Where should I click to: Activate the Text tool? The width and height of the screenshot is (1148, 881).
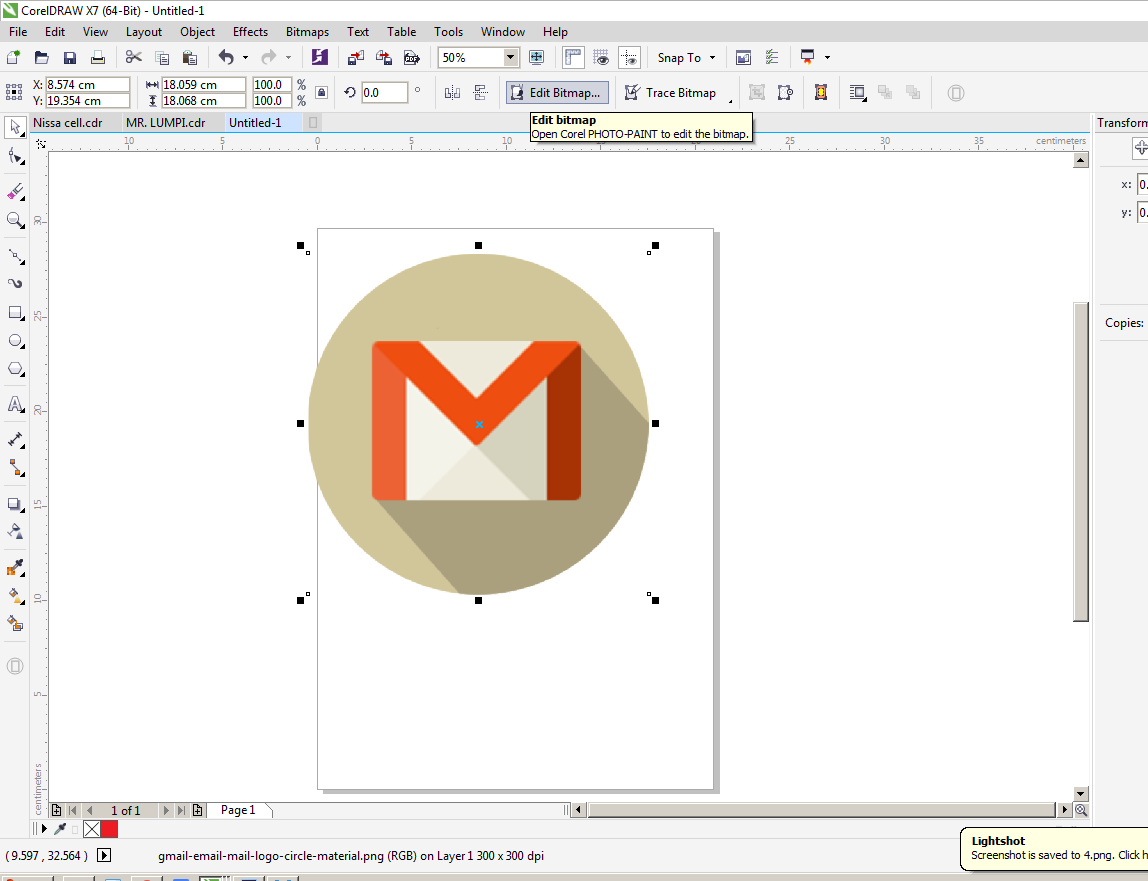coord(15,404)
